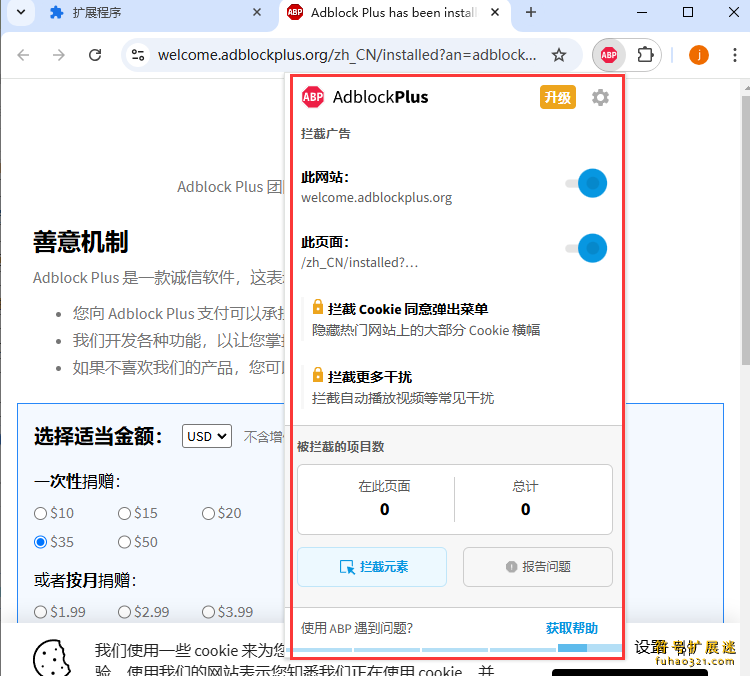Click lock icon beside 拦截 Cookie 同意弹出菜单

318,306
